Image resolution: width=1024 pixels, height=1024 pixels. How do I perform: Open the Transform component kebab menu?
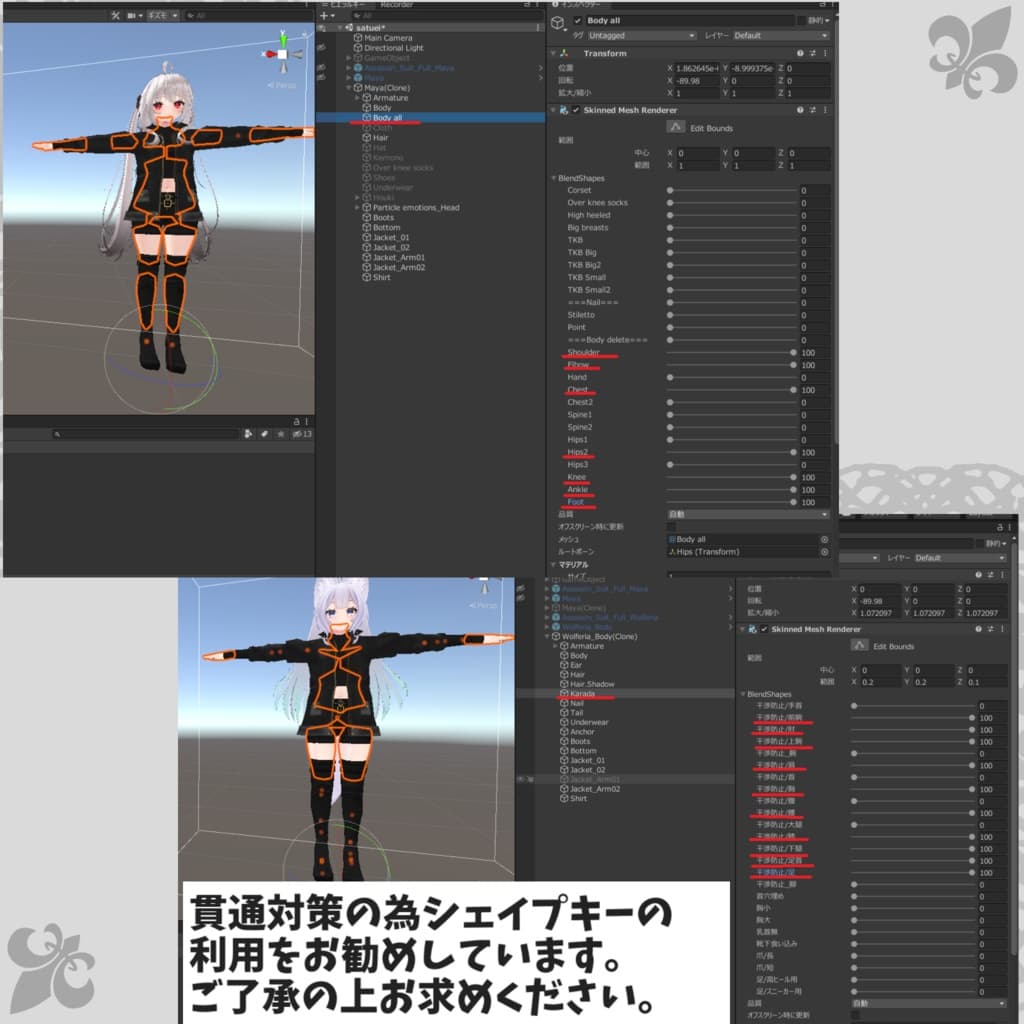tap(825, 54)
